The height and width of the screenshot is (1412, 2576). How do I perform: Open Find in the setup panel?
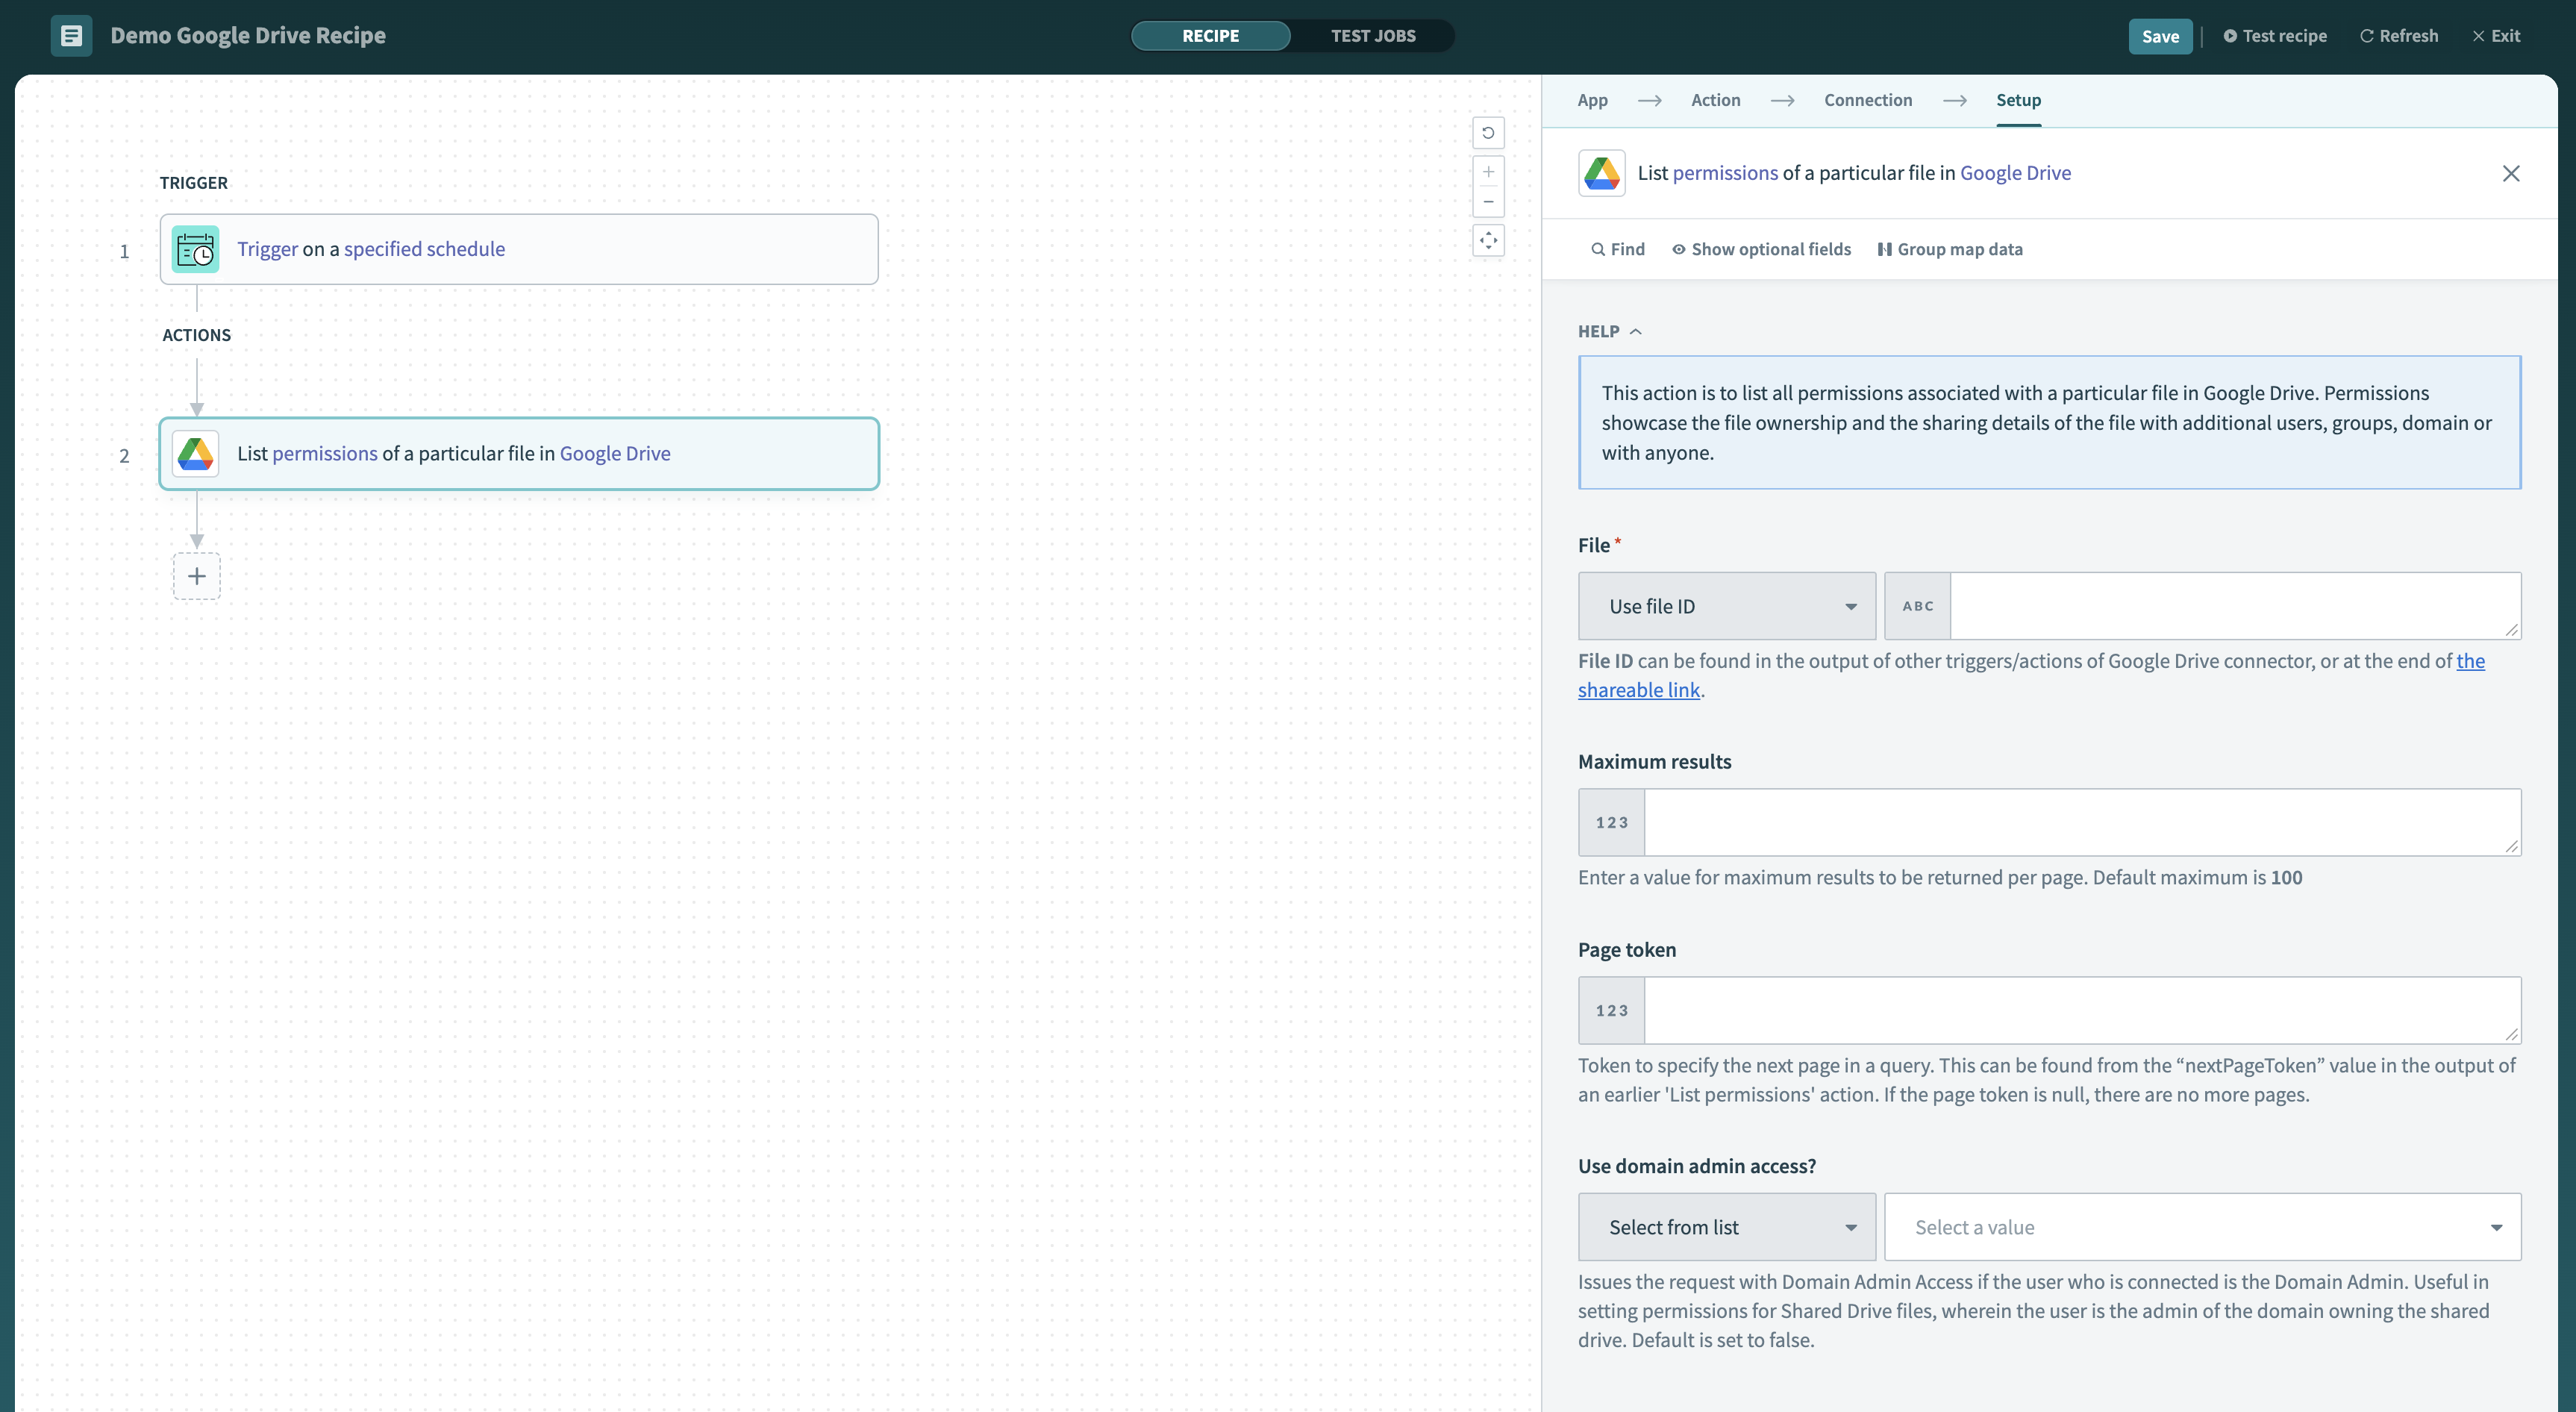(x=1617, y=249)
